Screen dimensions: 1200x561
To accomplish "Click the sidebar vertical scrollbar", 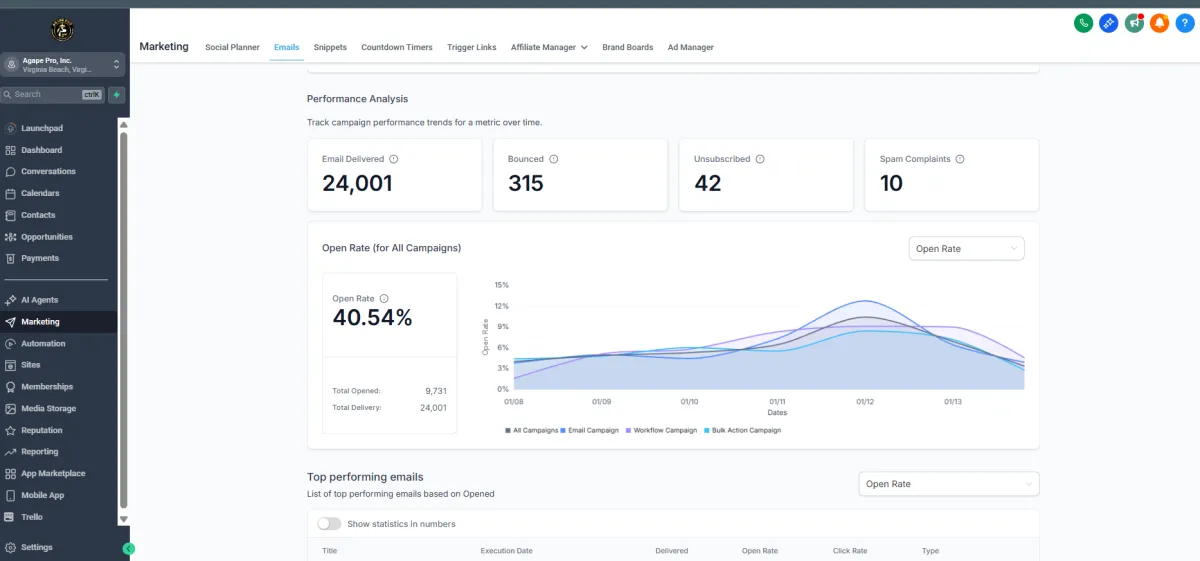I will (x=124, y=320).
